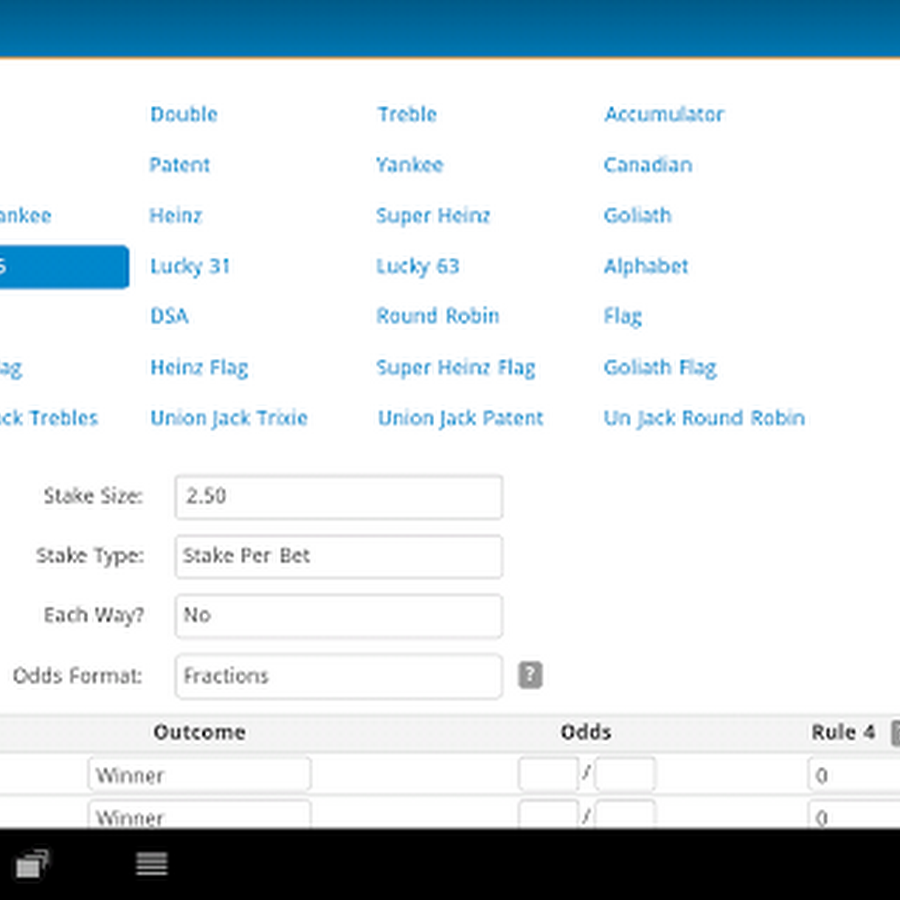Click the Odds column header
The height and width of the screenshot is (900, 900).
(x=586, y=732)
